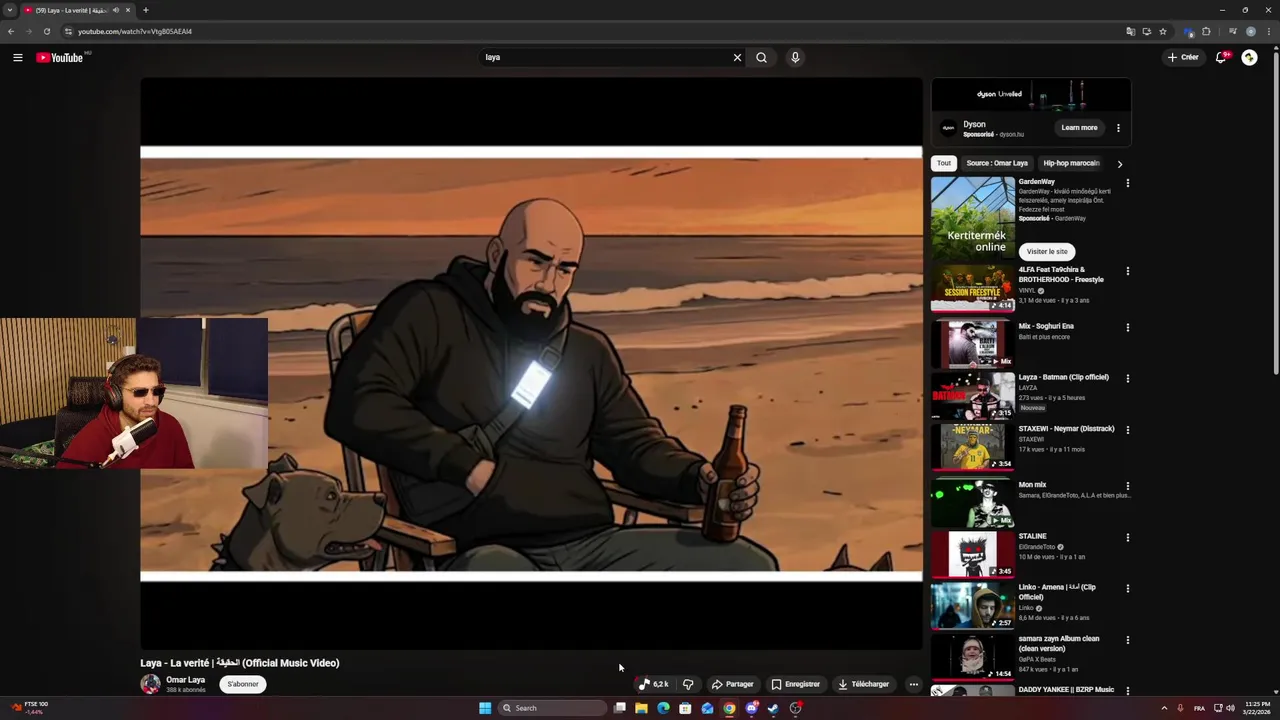Reload the page in Chrome
The width and height of the screenshot is (1280, 720).
click(x=46, y=31)
